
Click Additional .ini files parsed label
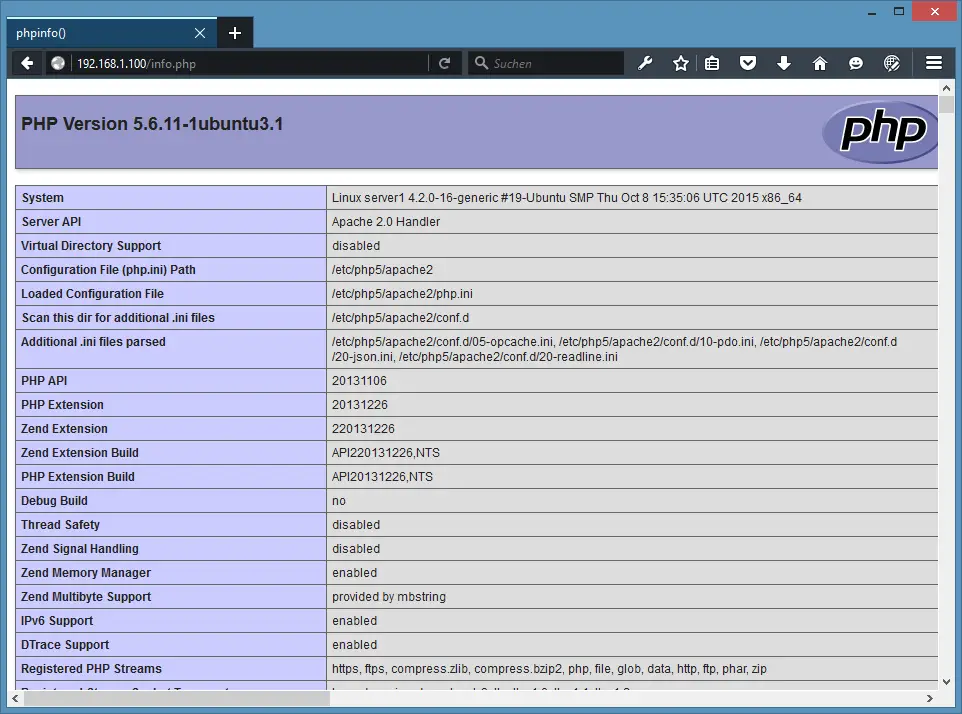click(93, 342)
